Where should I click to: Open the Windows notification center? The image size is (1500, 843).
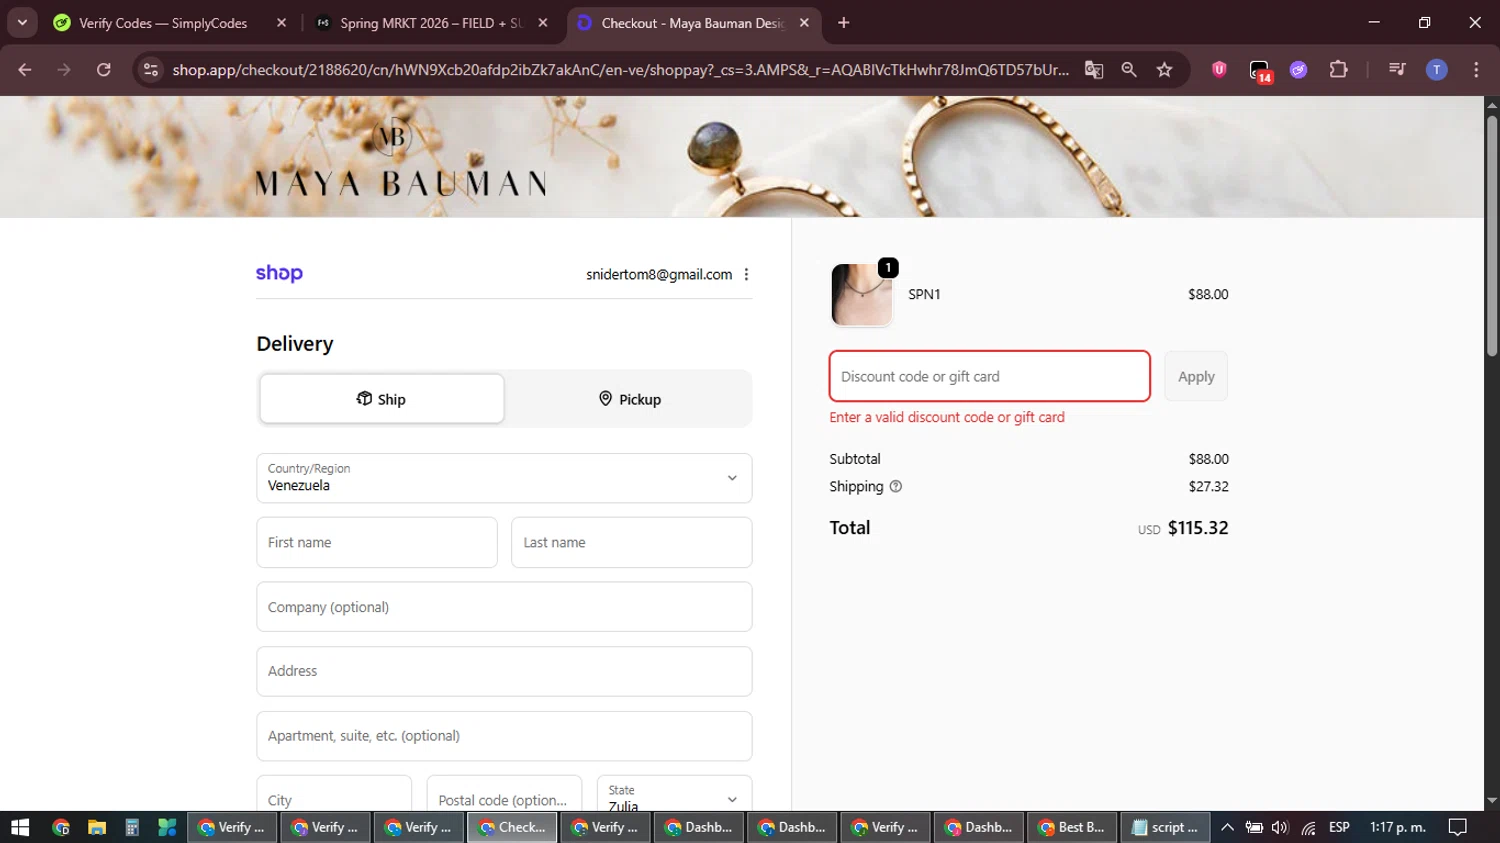click(x=1458, y=827)
